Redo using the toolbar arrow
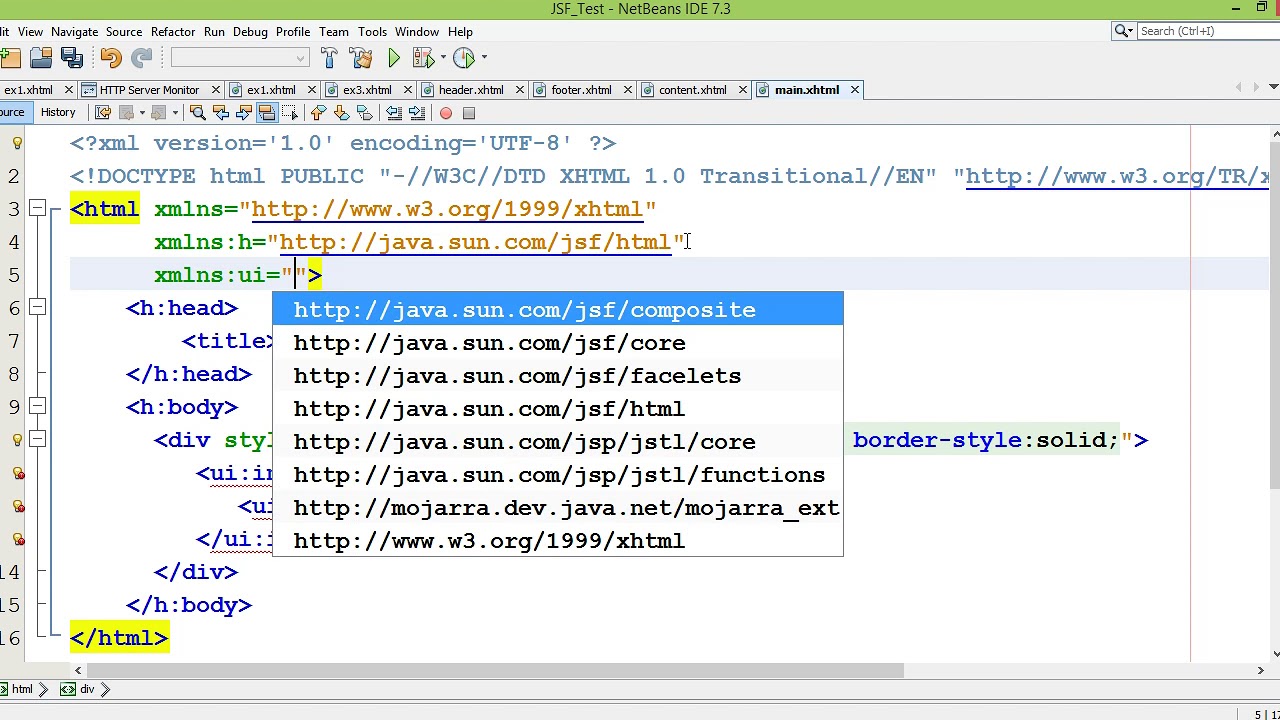This screenshot has height=720, width=1280. [141, 58]
